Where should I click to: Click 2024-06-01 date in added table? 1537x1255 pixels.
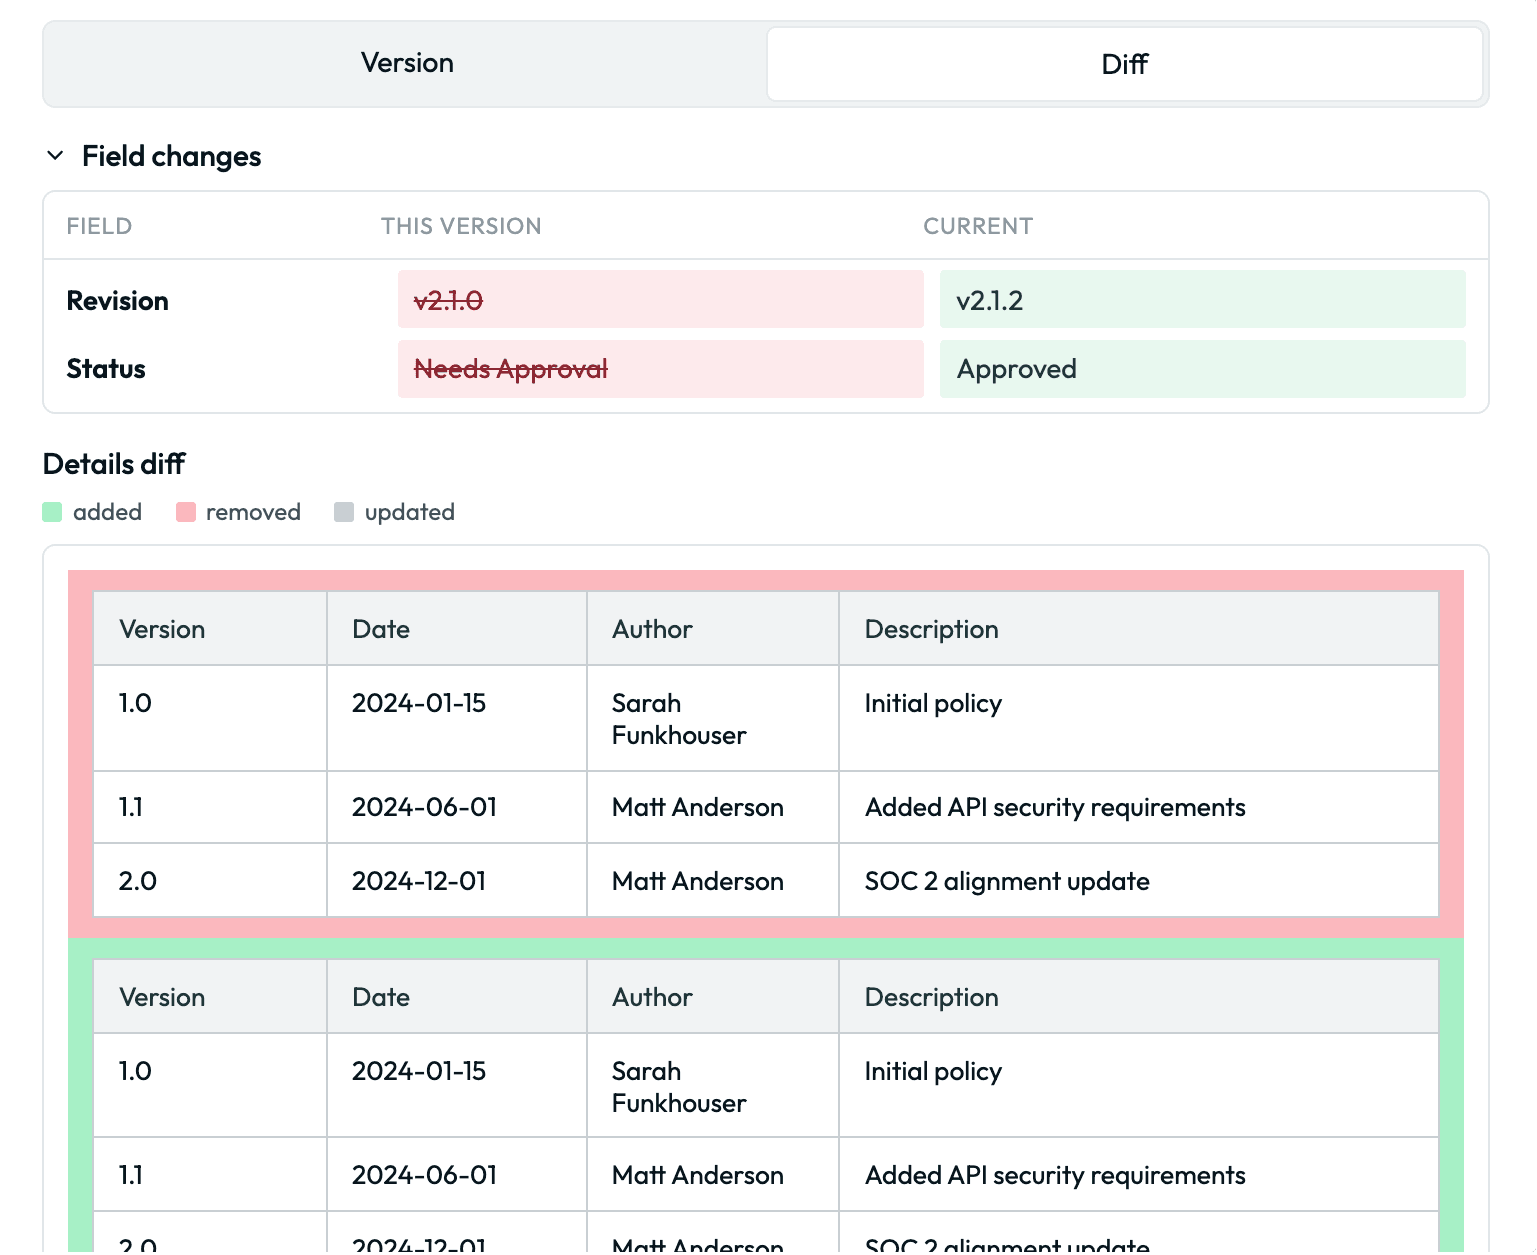click(x=424, y=1175)
